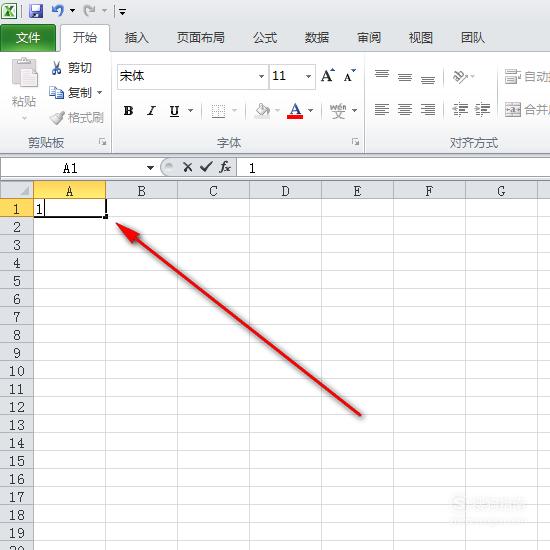Open the Borders dropdown arrow

point(235,111)
